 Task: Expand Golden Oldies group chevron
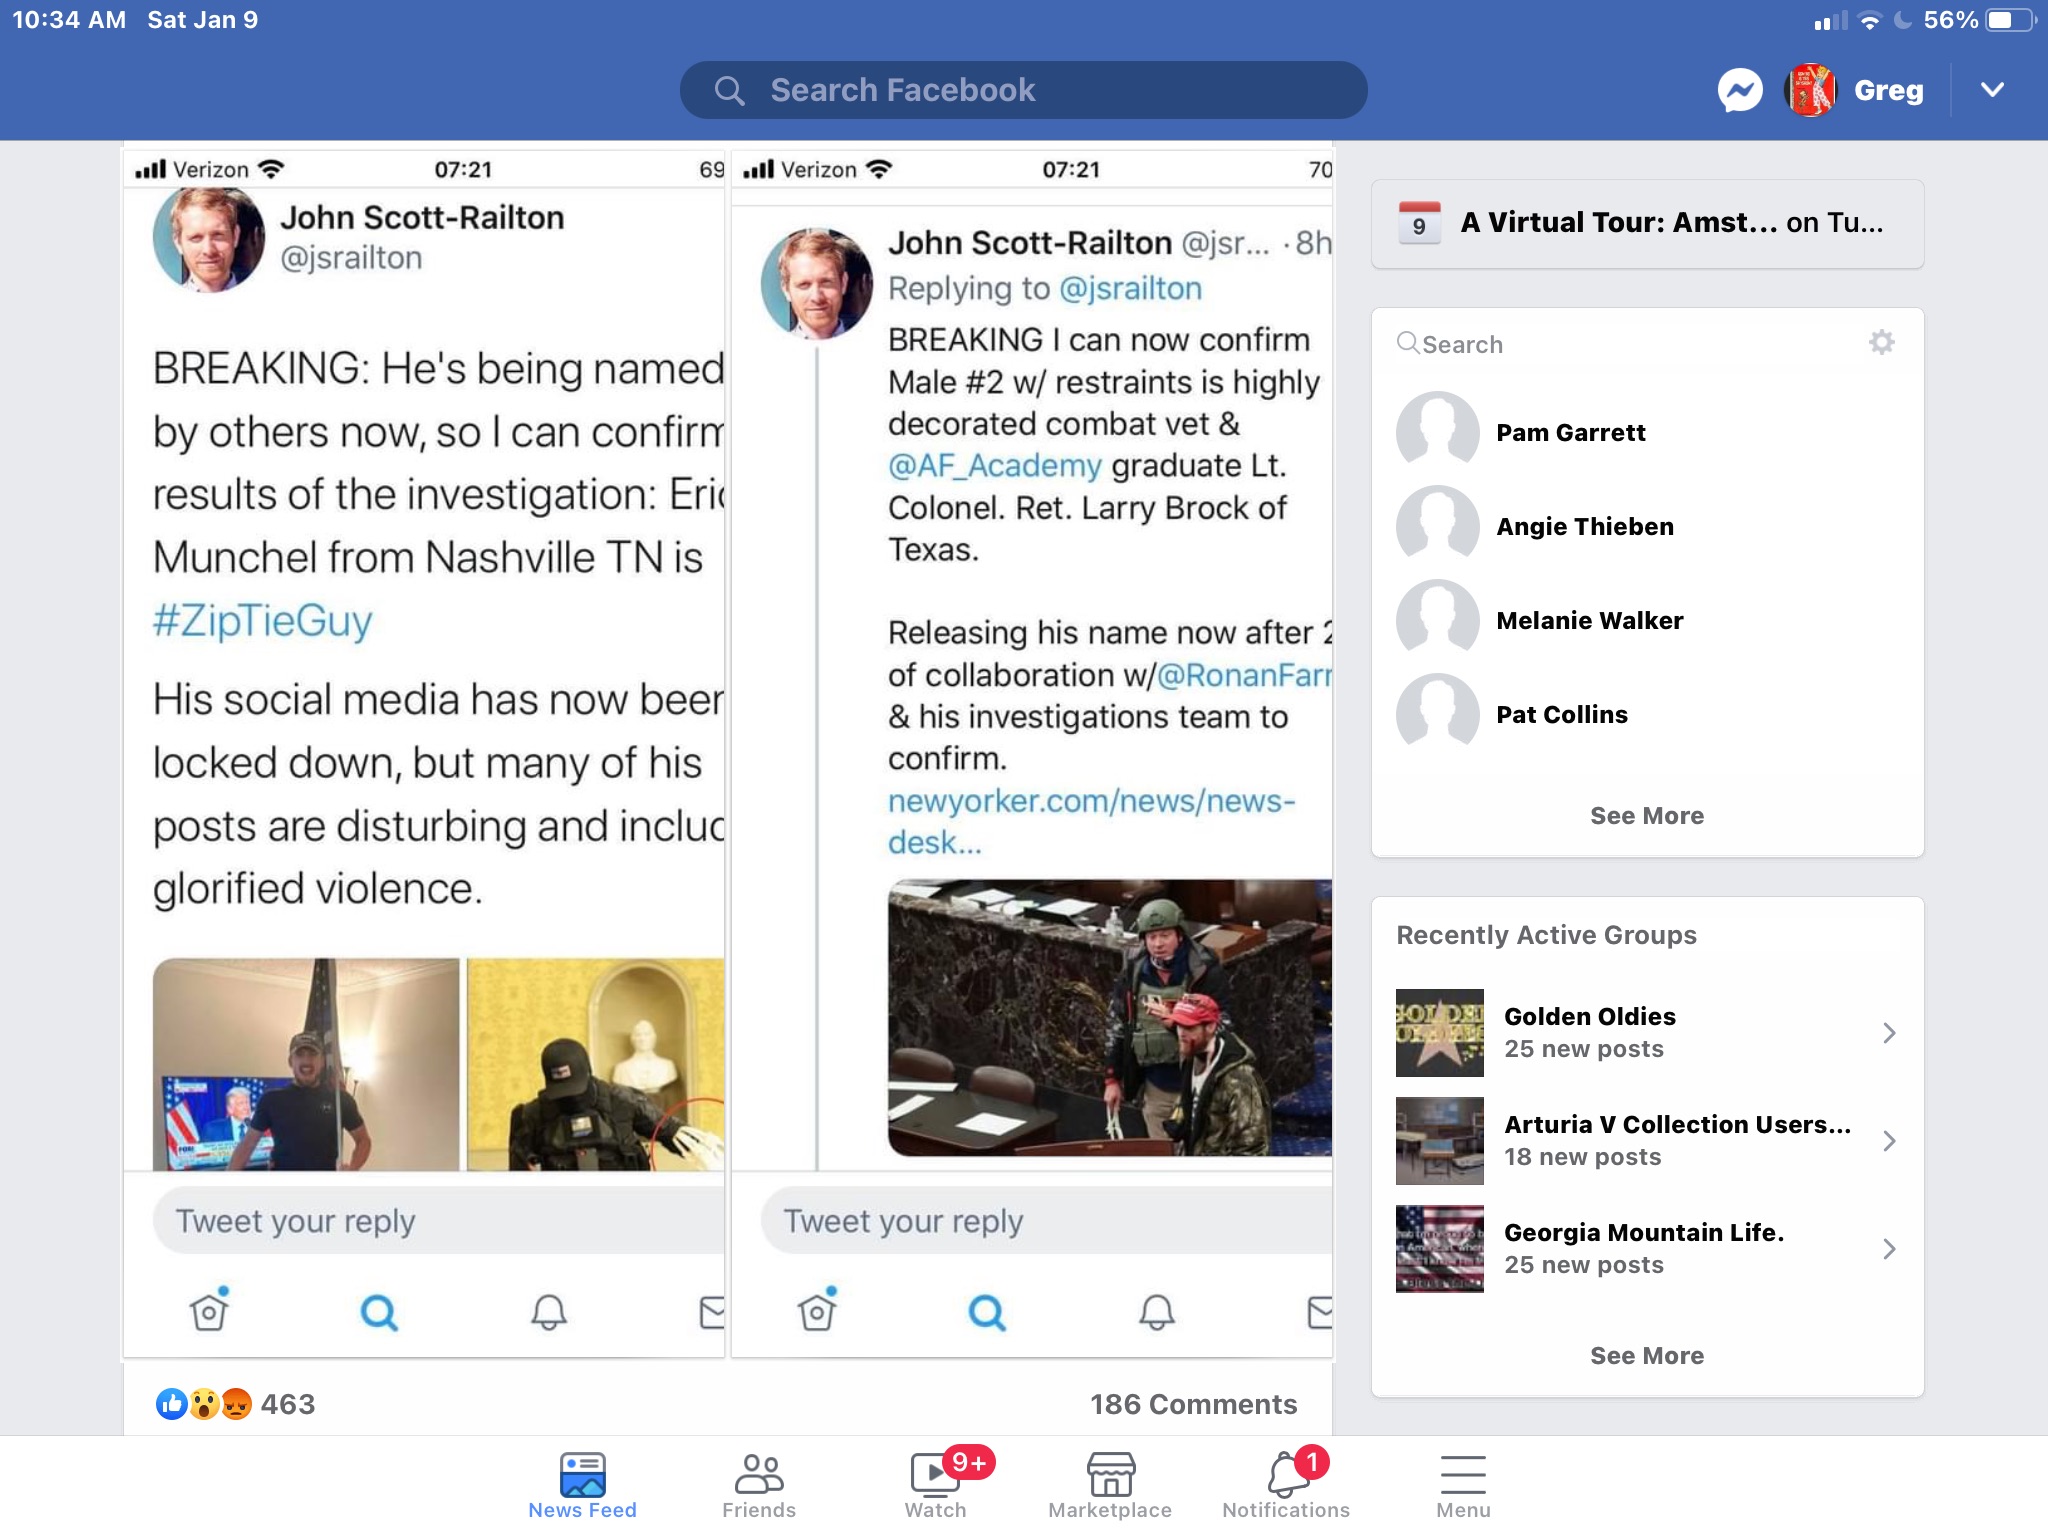tap(1888, 1033)
